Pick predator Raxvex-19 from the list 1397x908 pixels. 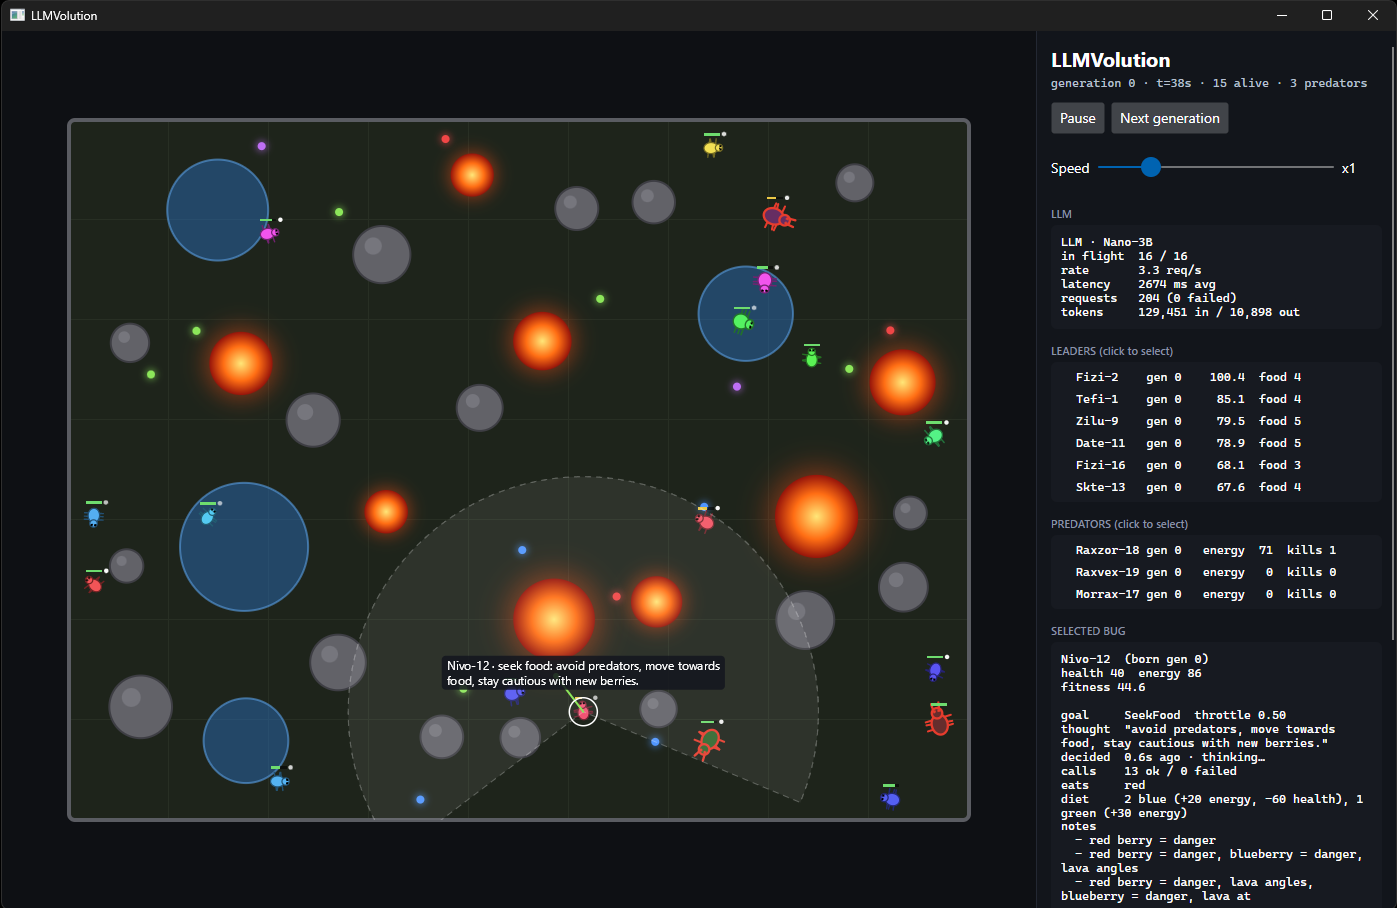tap(1216, 572)
